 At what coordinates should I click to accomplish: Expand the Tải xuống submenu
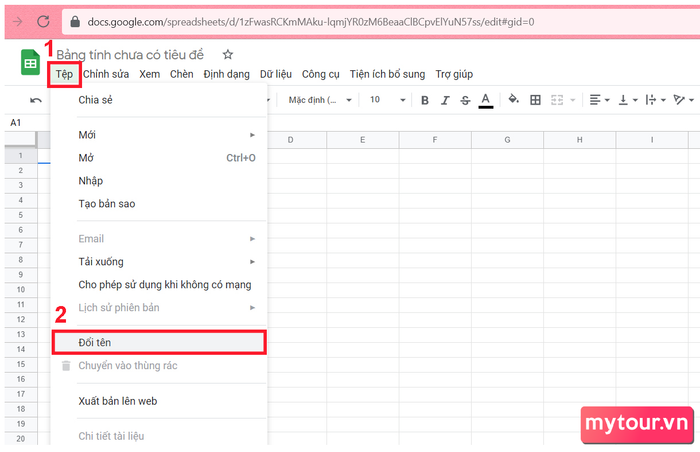159,262
